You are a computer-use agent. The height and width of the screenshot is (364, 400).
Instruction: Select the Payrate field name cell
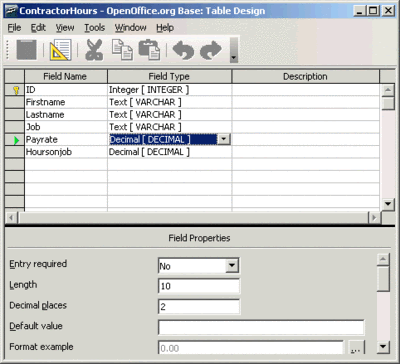point(66,140)
